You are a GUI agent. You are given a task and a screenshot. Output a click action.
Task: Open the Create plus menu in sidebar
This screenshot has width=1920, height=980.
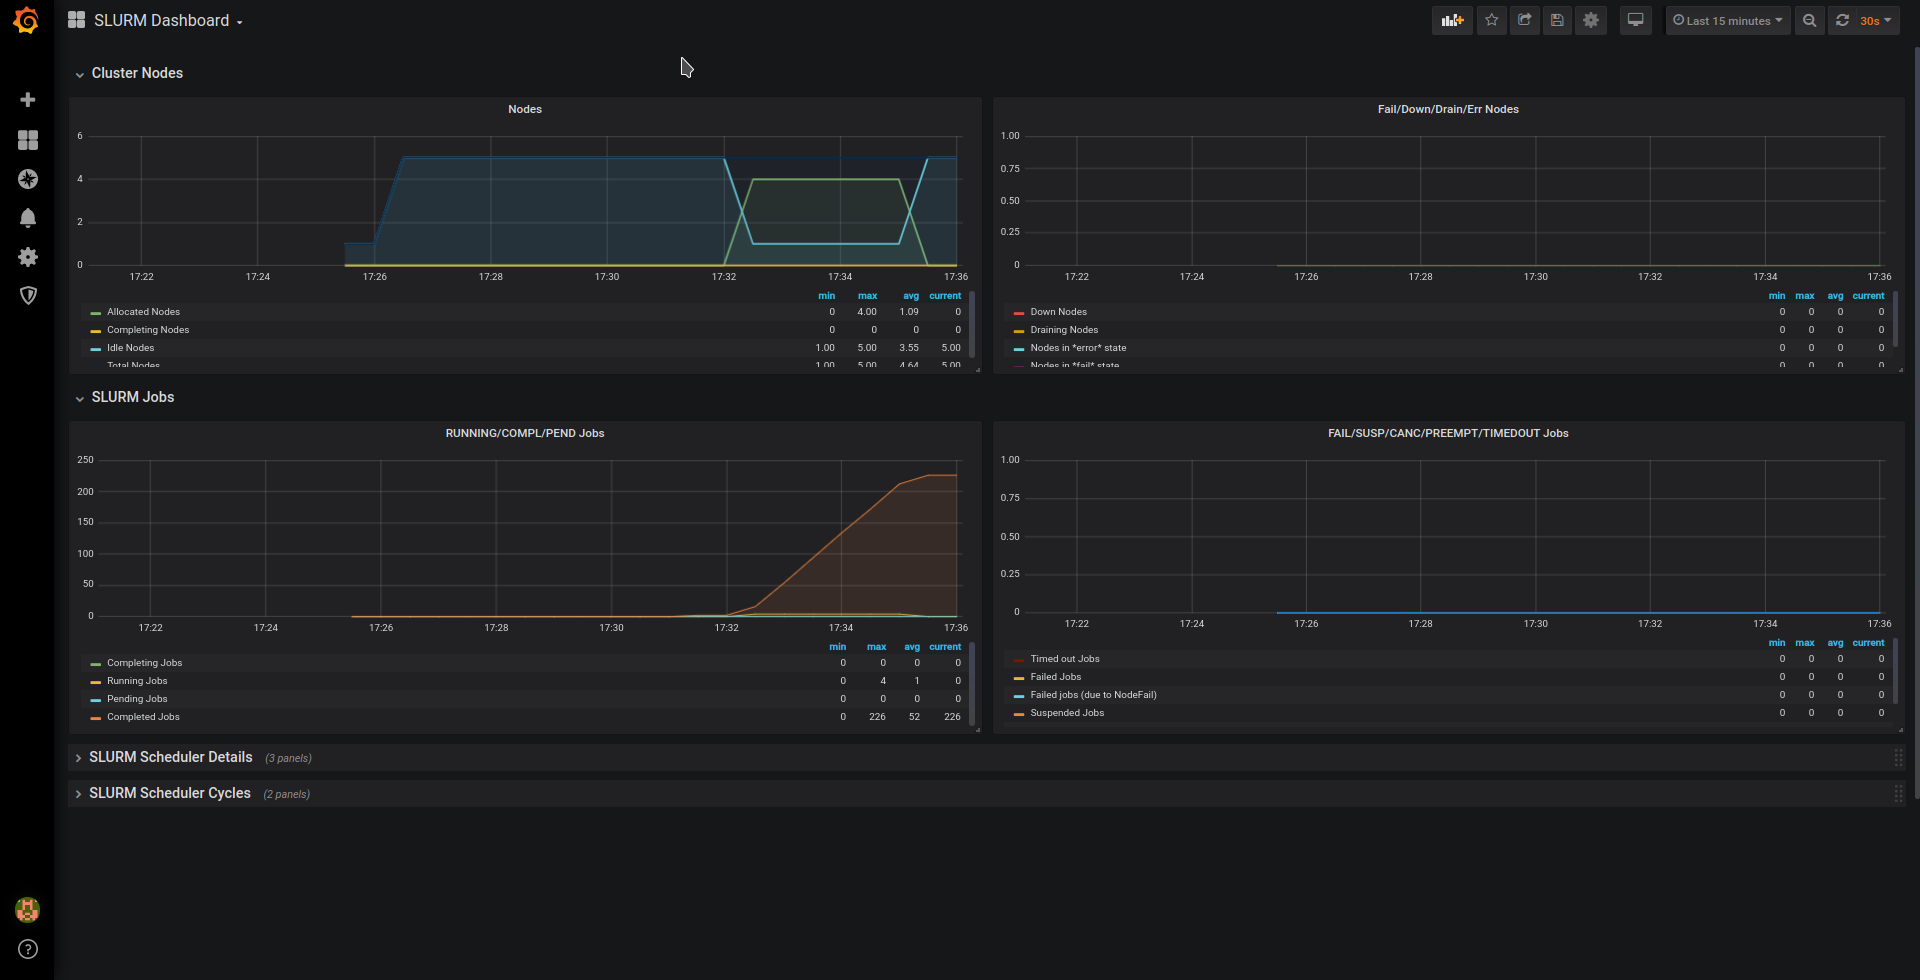[28, 100]
